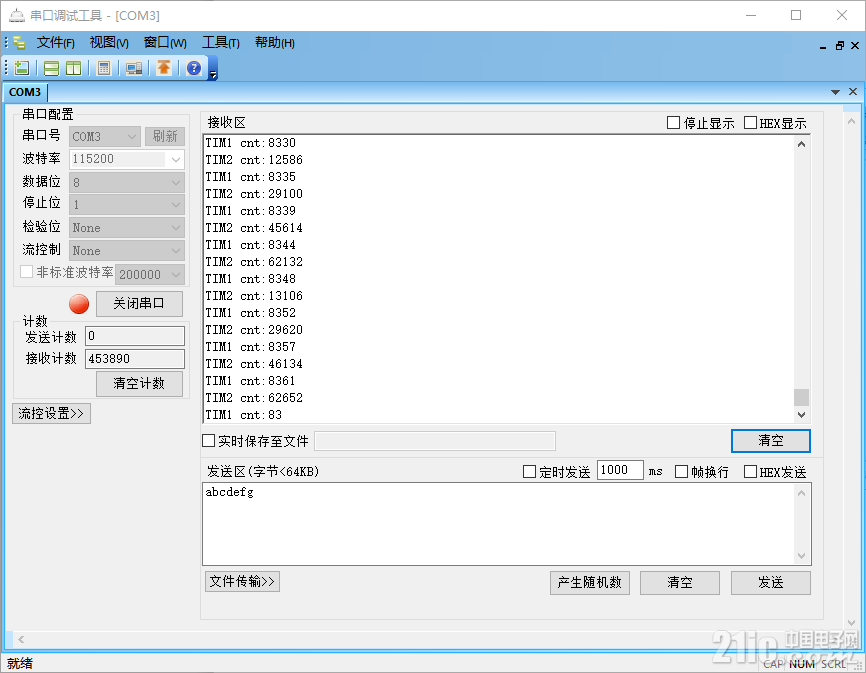The width and height of the screenshot is (866, 673).
Task: Enable 定时发送 checkbox
Action: [529, 471]
